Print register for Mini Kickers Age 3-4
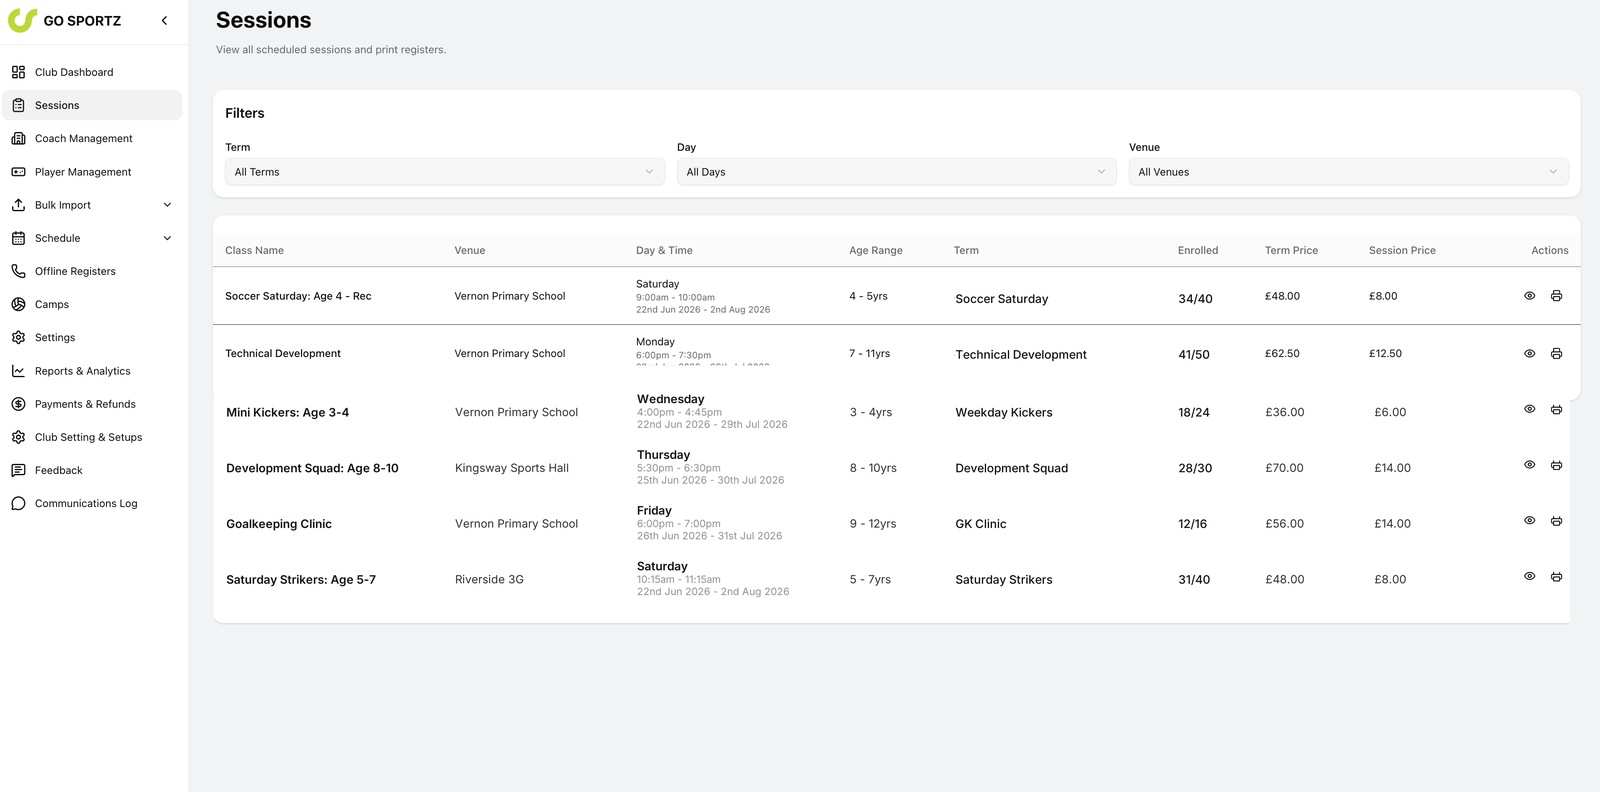 1556,409
